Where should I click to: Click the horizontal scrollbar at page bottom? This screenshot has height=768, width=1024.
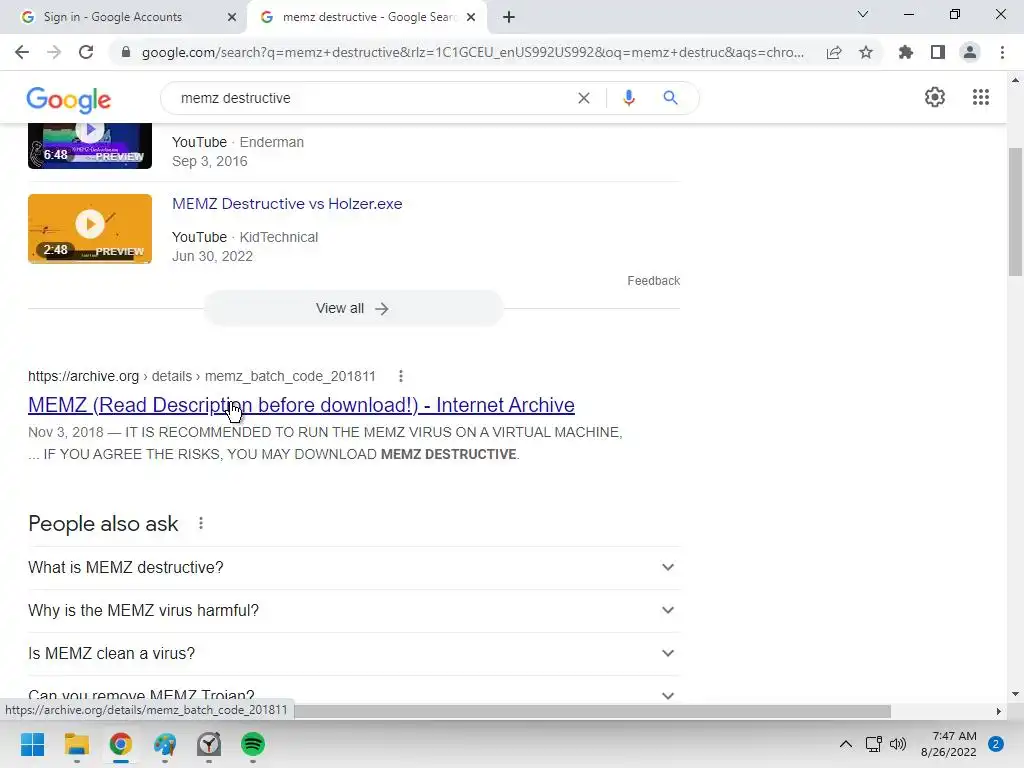[x=594, y=711]
